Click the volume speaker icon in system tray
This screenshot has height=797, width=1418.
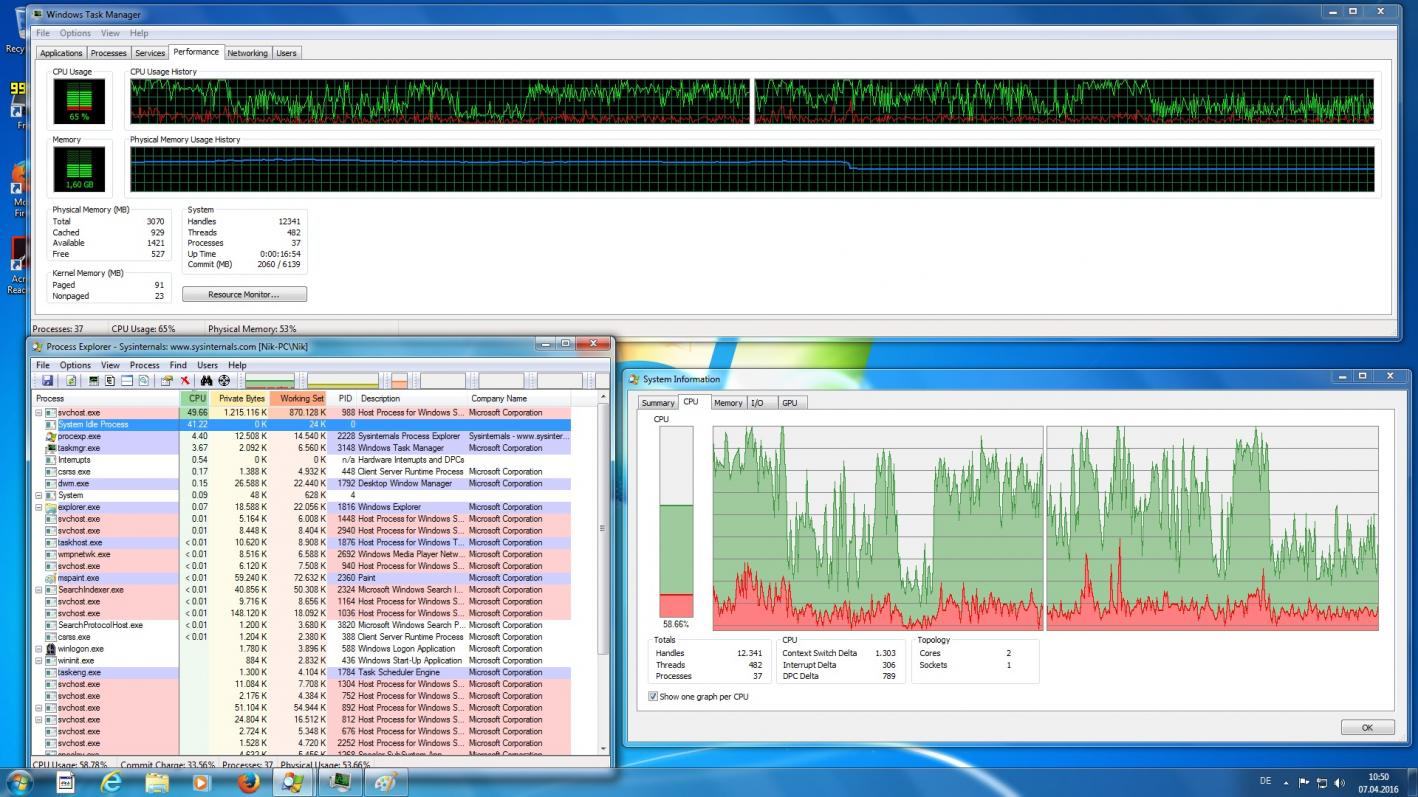pyautogui.click(x=1339, y=782)
